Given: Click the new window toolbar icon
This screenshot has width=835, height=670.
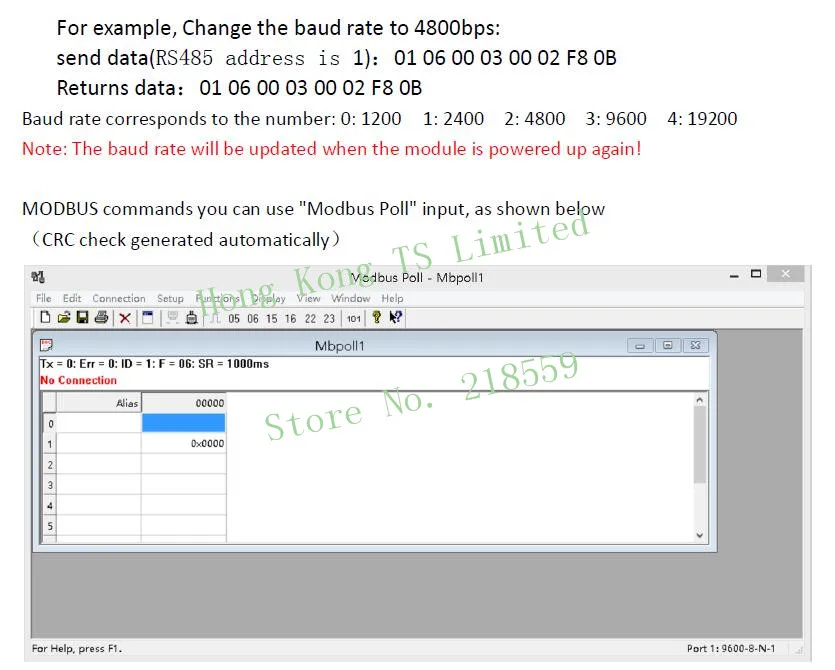Looking at the screenshot, I should tap(148, 318).
